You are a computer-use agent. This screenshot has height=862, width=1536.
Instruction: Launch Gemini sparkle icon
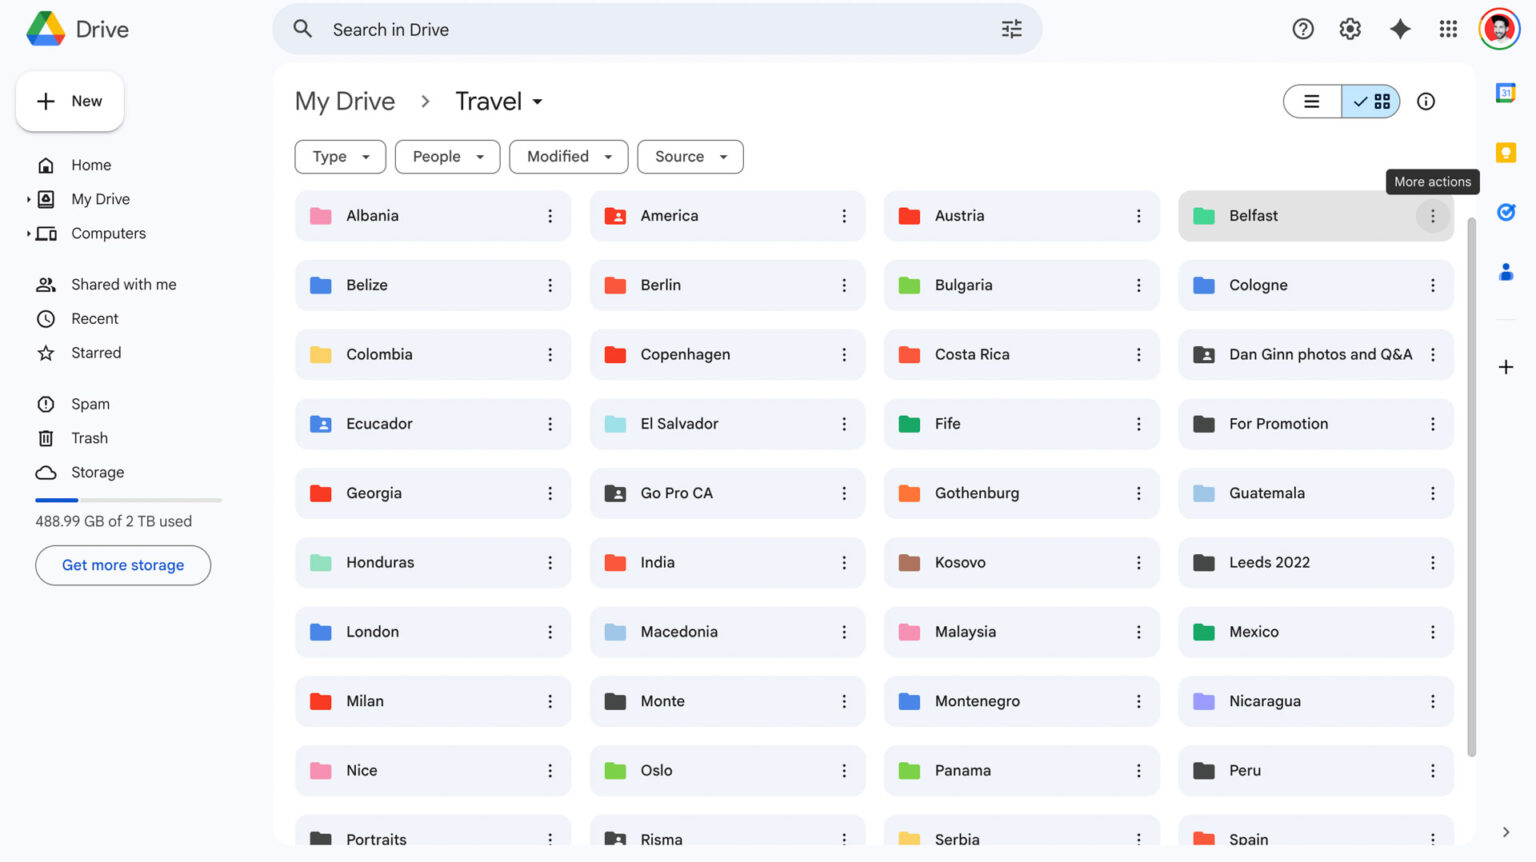coord(1400,29)
